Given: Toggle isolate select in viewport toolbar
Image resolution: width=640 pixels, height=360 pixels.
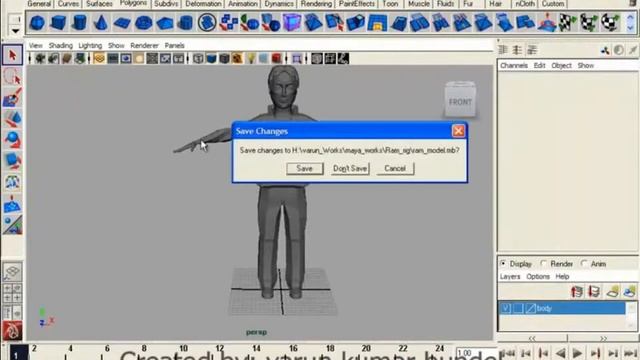Looking at the screenshot, I should pyautogui.click(x=297, y=59).
